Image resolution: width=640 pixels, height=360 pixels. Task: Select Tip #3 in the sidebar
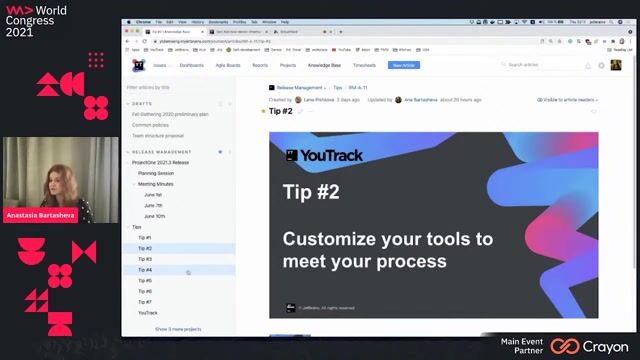[145, 259]
